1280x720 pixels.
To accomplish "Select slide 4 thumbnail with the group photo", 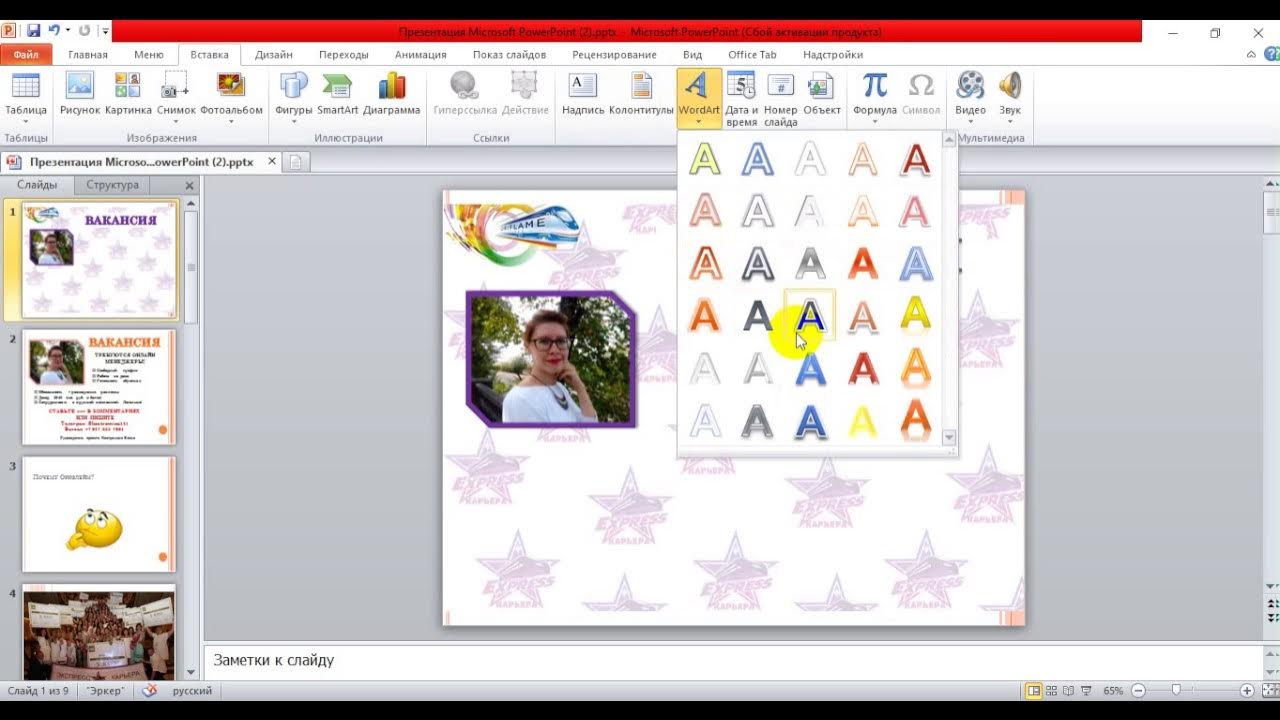I will pos(98,634).
